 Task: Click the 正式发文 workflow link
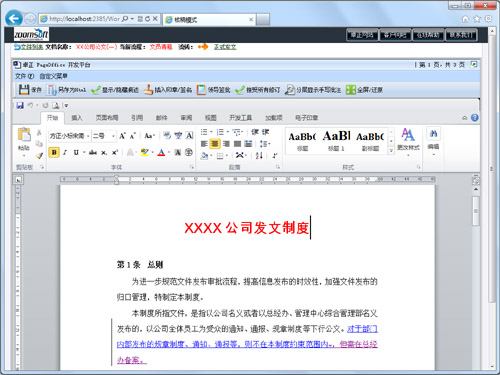[225, 47]
